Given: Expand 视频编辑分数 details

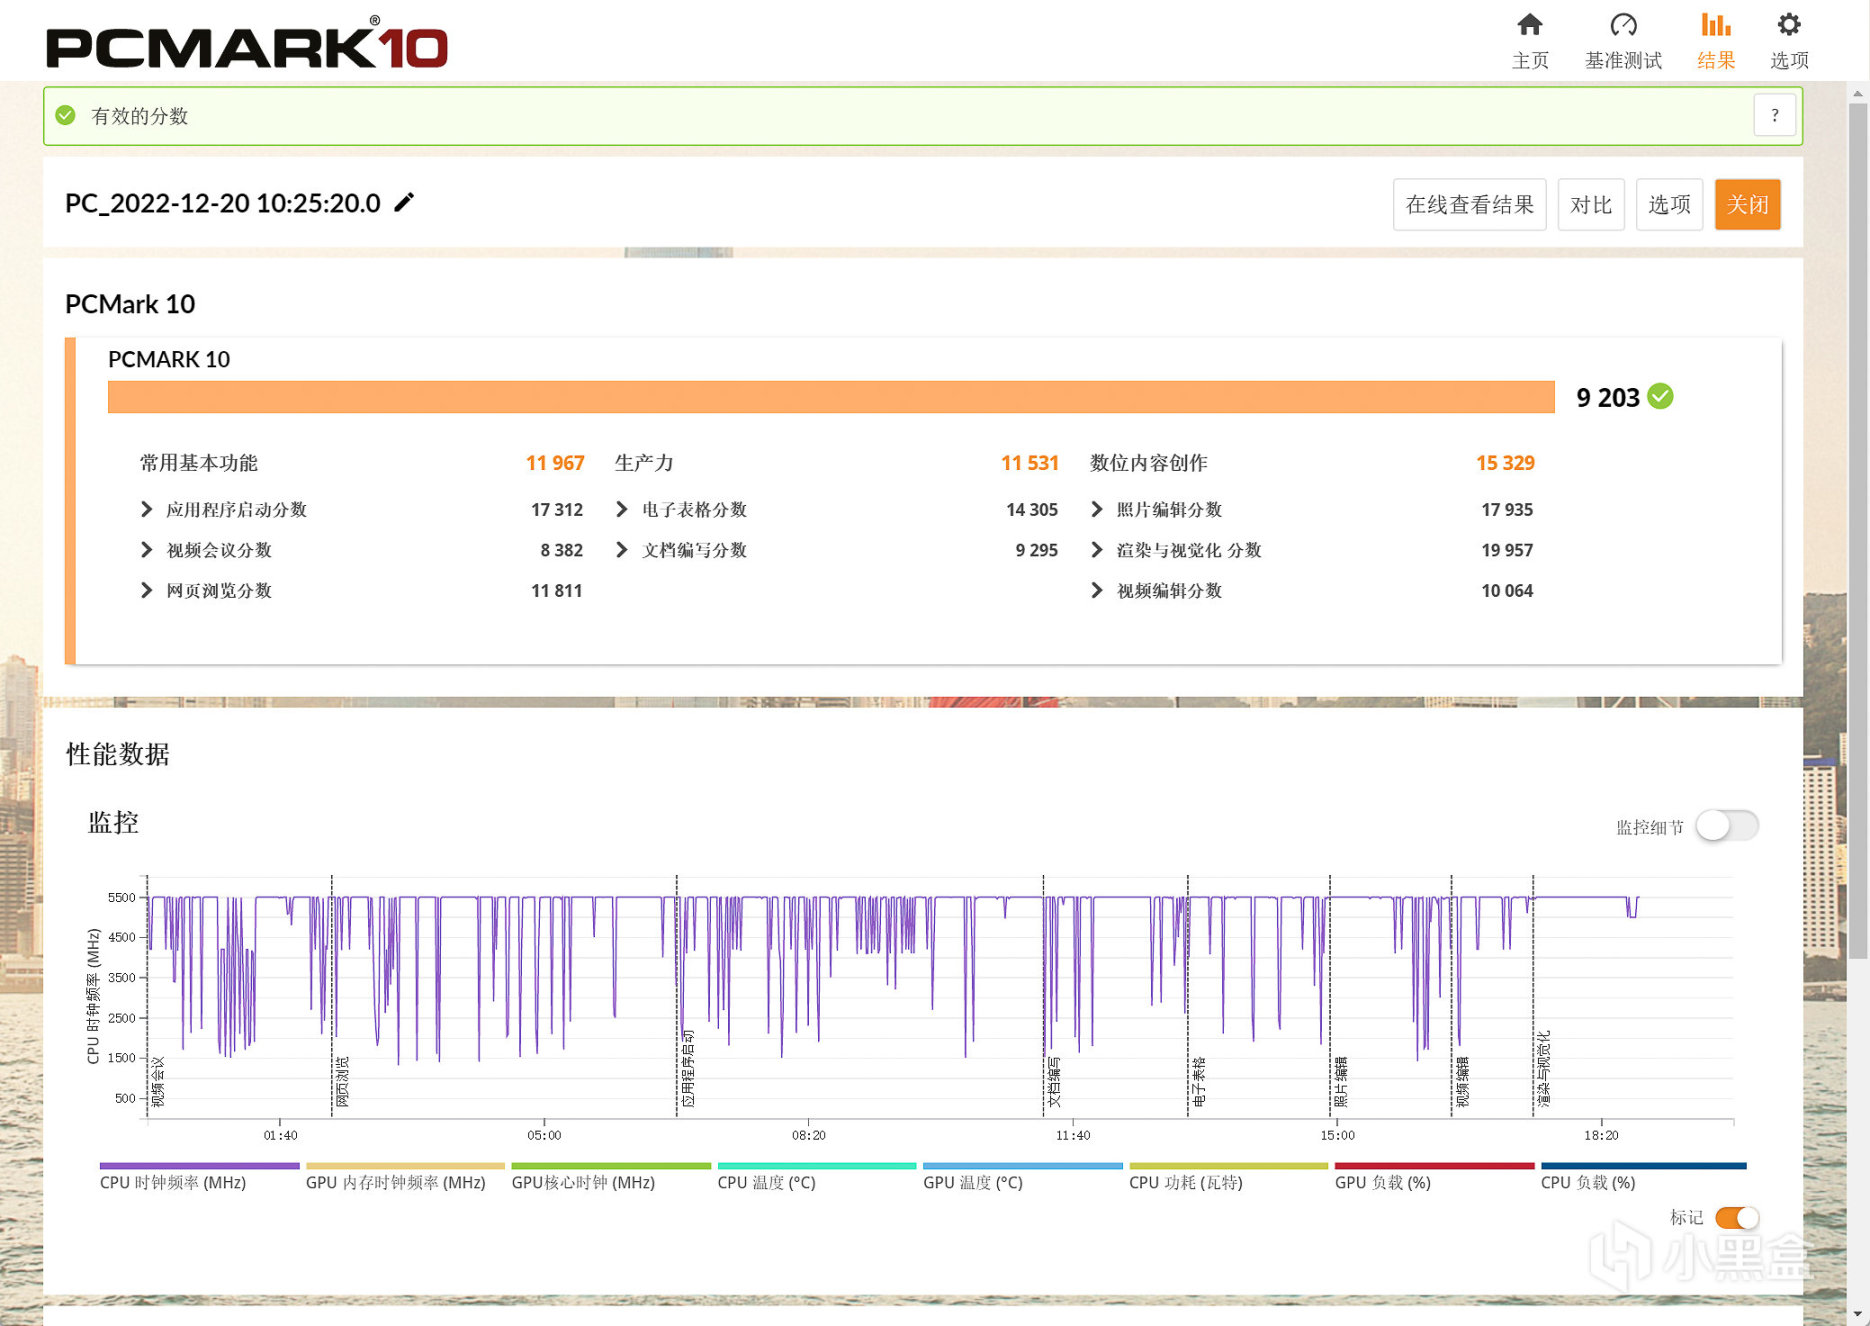Looking at the screenshot, I should 1097,590.
